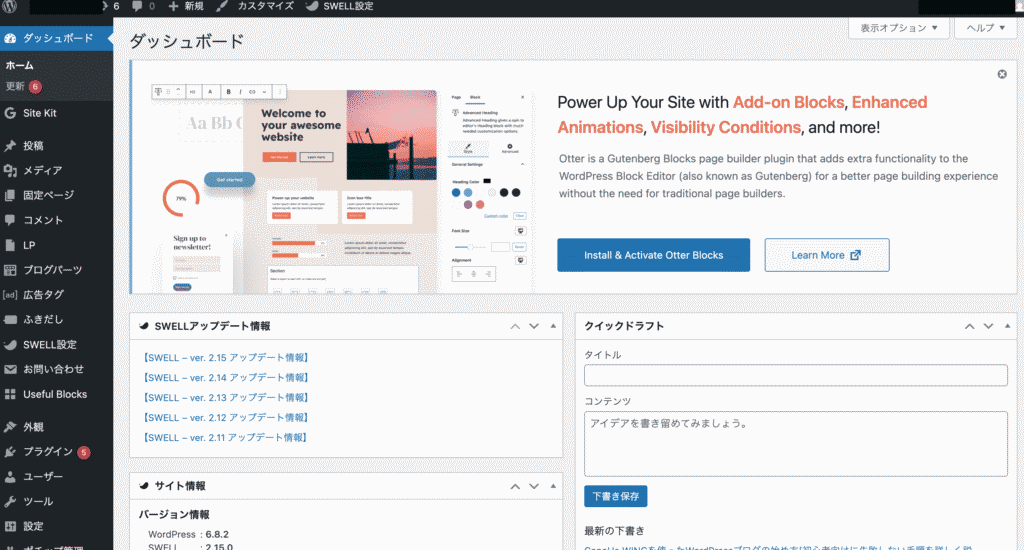The height and width of the screenshot is (550, 1024).
Task: Click the WordPress logo in admin bar
Action: point(12,6)
